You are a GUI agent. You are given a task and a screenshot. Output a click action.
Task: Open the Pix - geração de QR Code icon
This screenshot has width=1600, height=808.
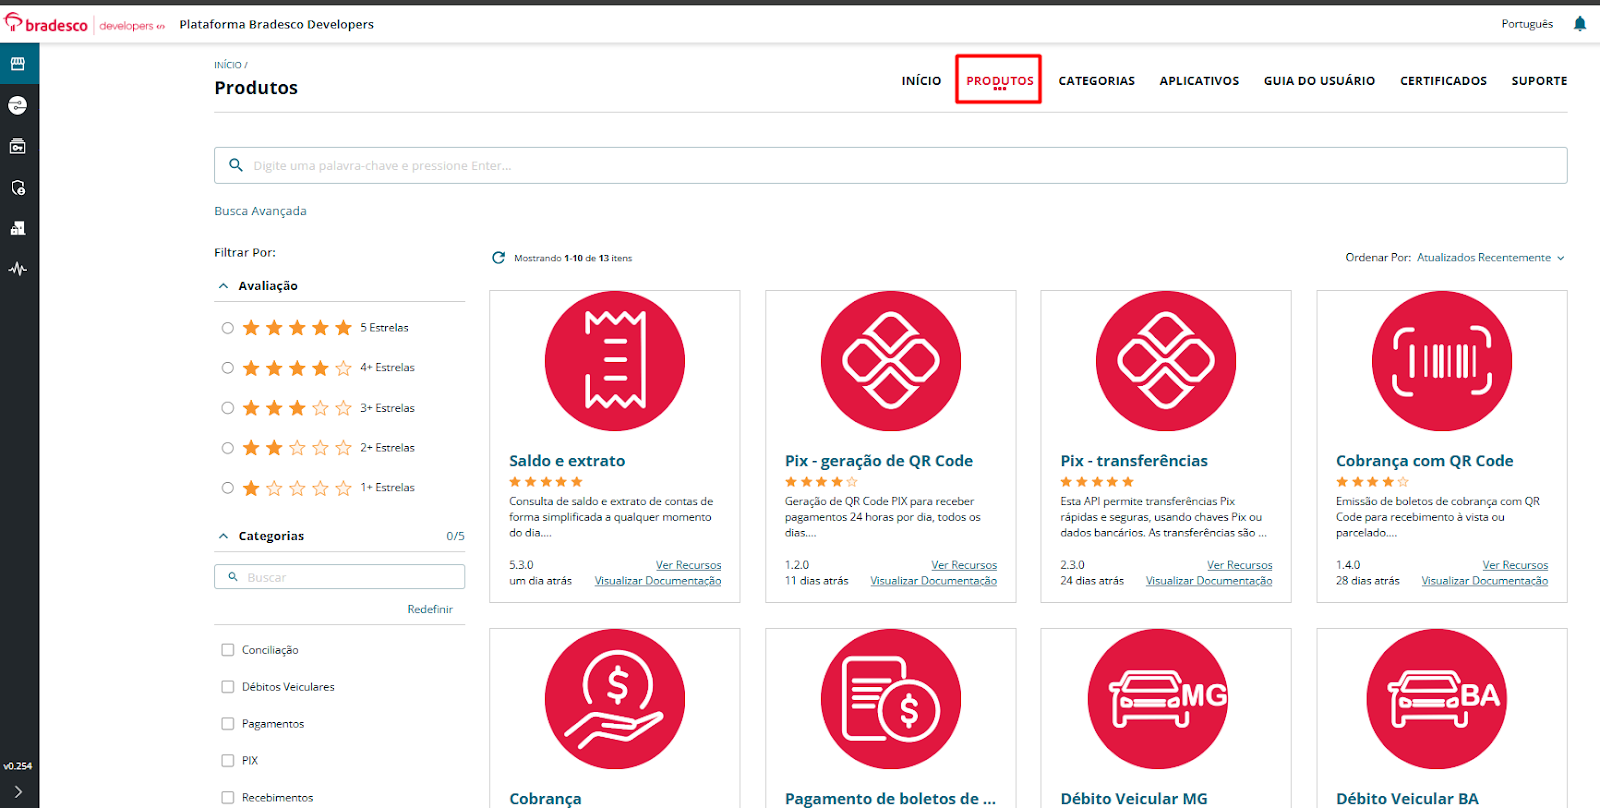891,361
